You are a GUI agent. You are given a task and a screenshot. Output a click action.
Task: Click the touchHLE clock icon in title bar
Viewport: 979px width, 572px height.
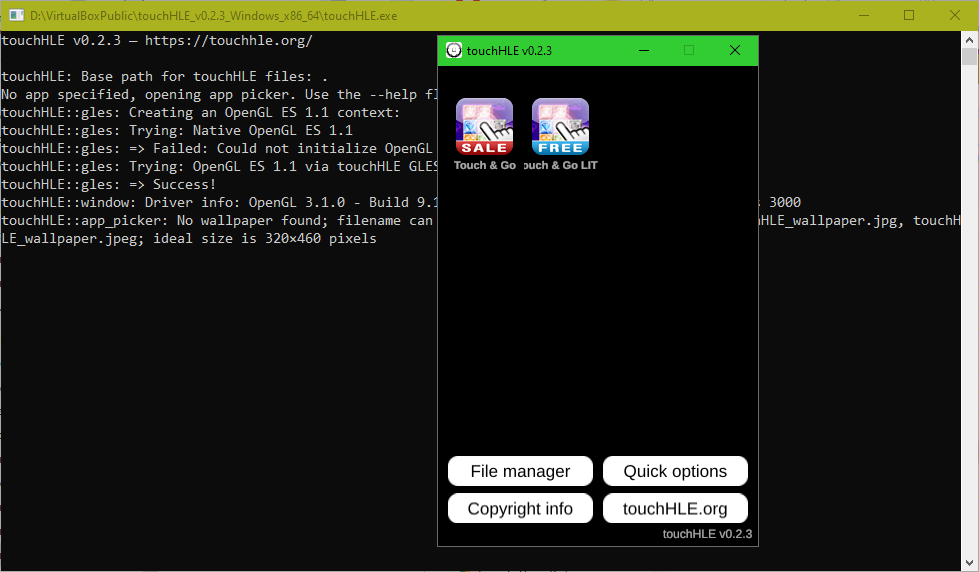(454, 51)
